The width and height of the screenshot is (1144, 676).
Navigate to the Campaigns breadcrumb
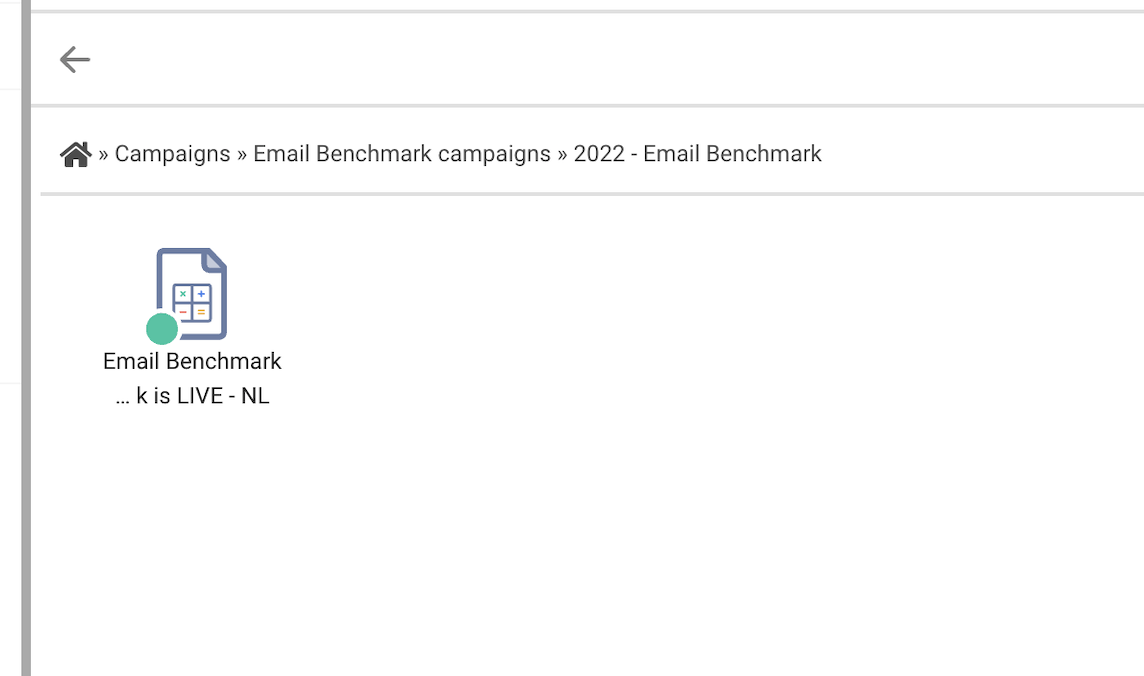click(172, 154)
